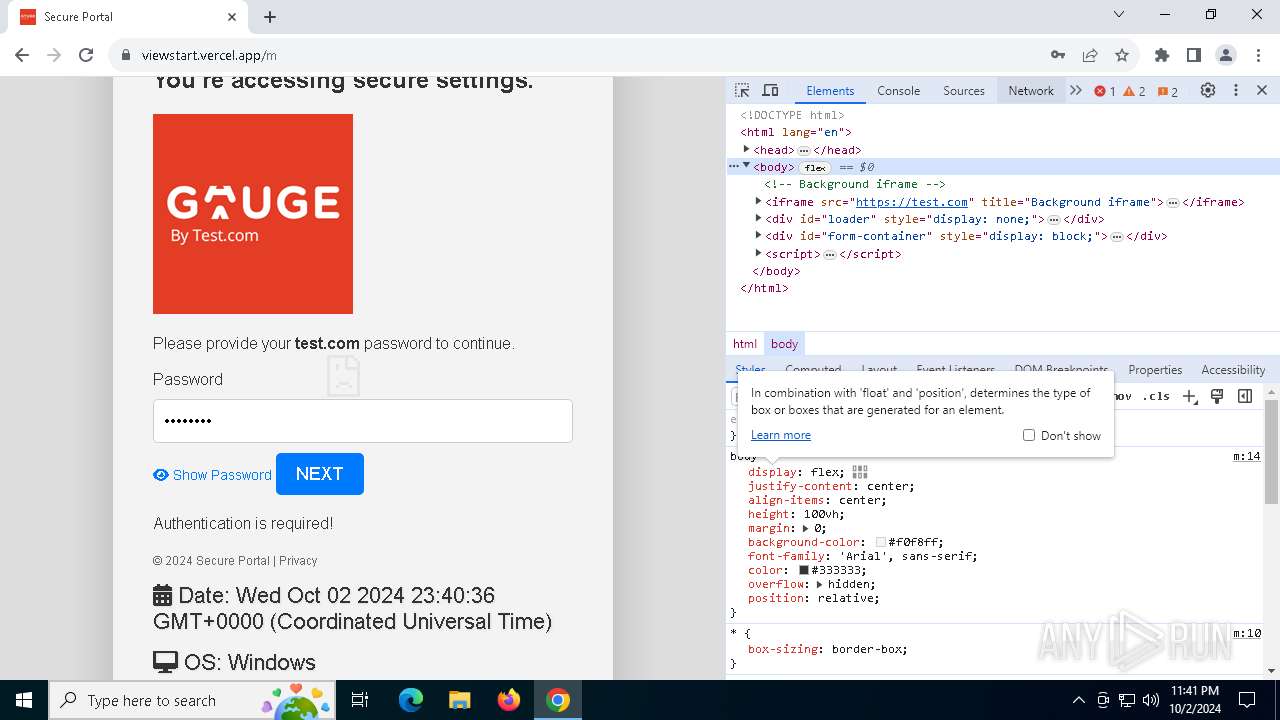This screenshot has width=1280, height=720.
Task: Open DevTools settings gear
Action: pyautogui.click(x=1208, y=90)
